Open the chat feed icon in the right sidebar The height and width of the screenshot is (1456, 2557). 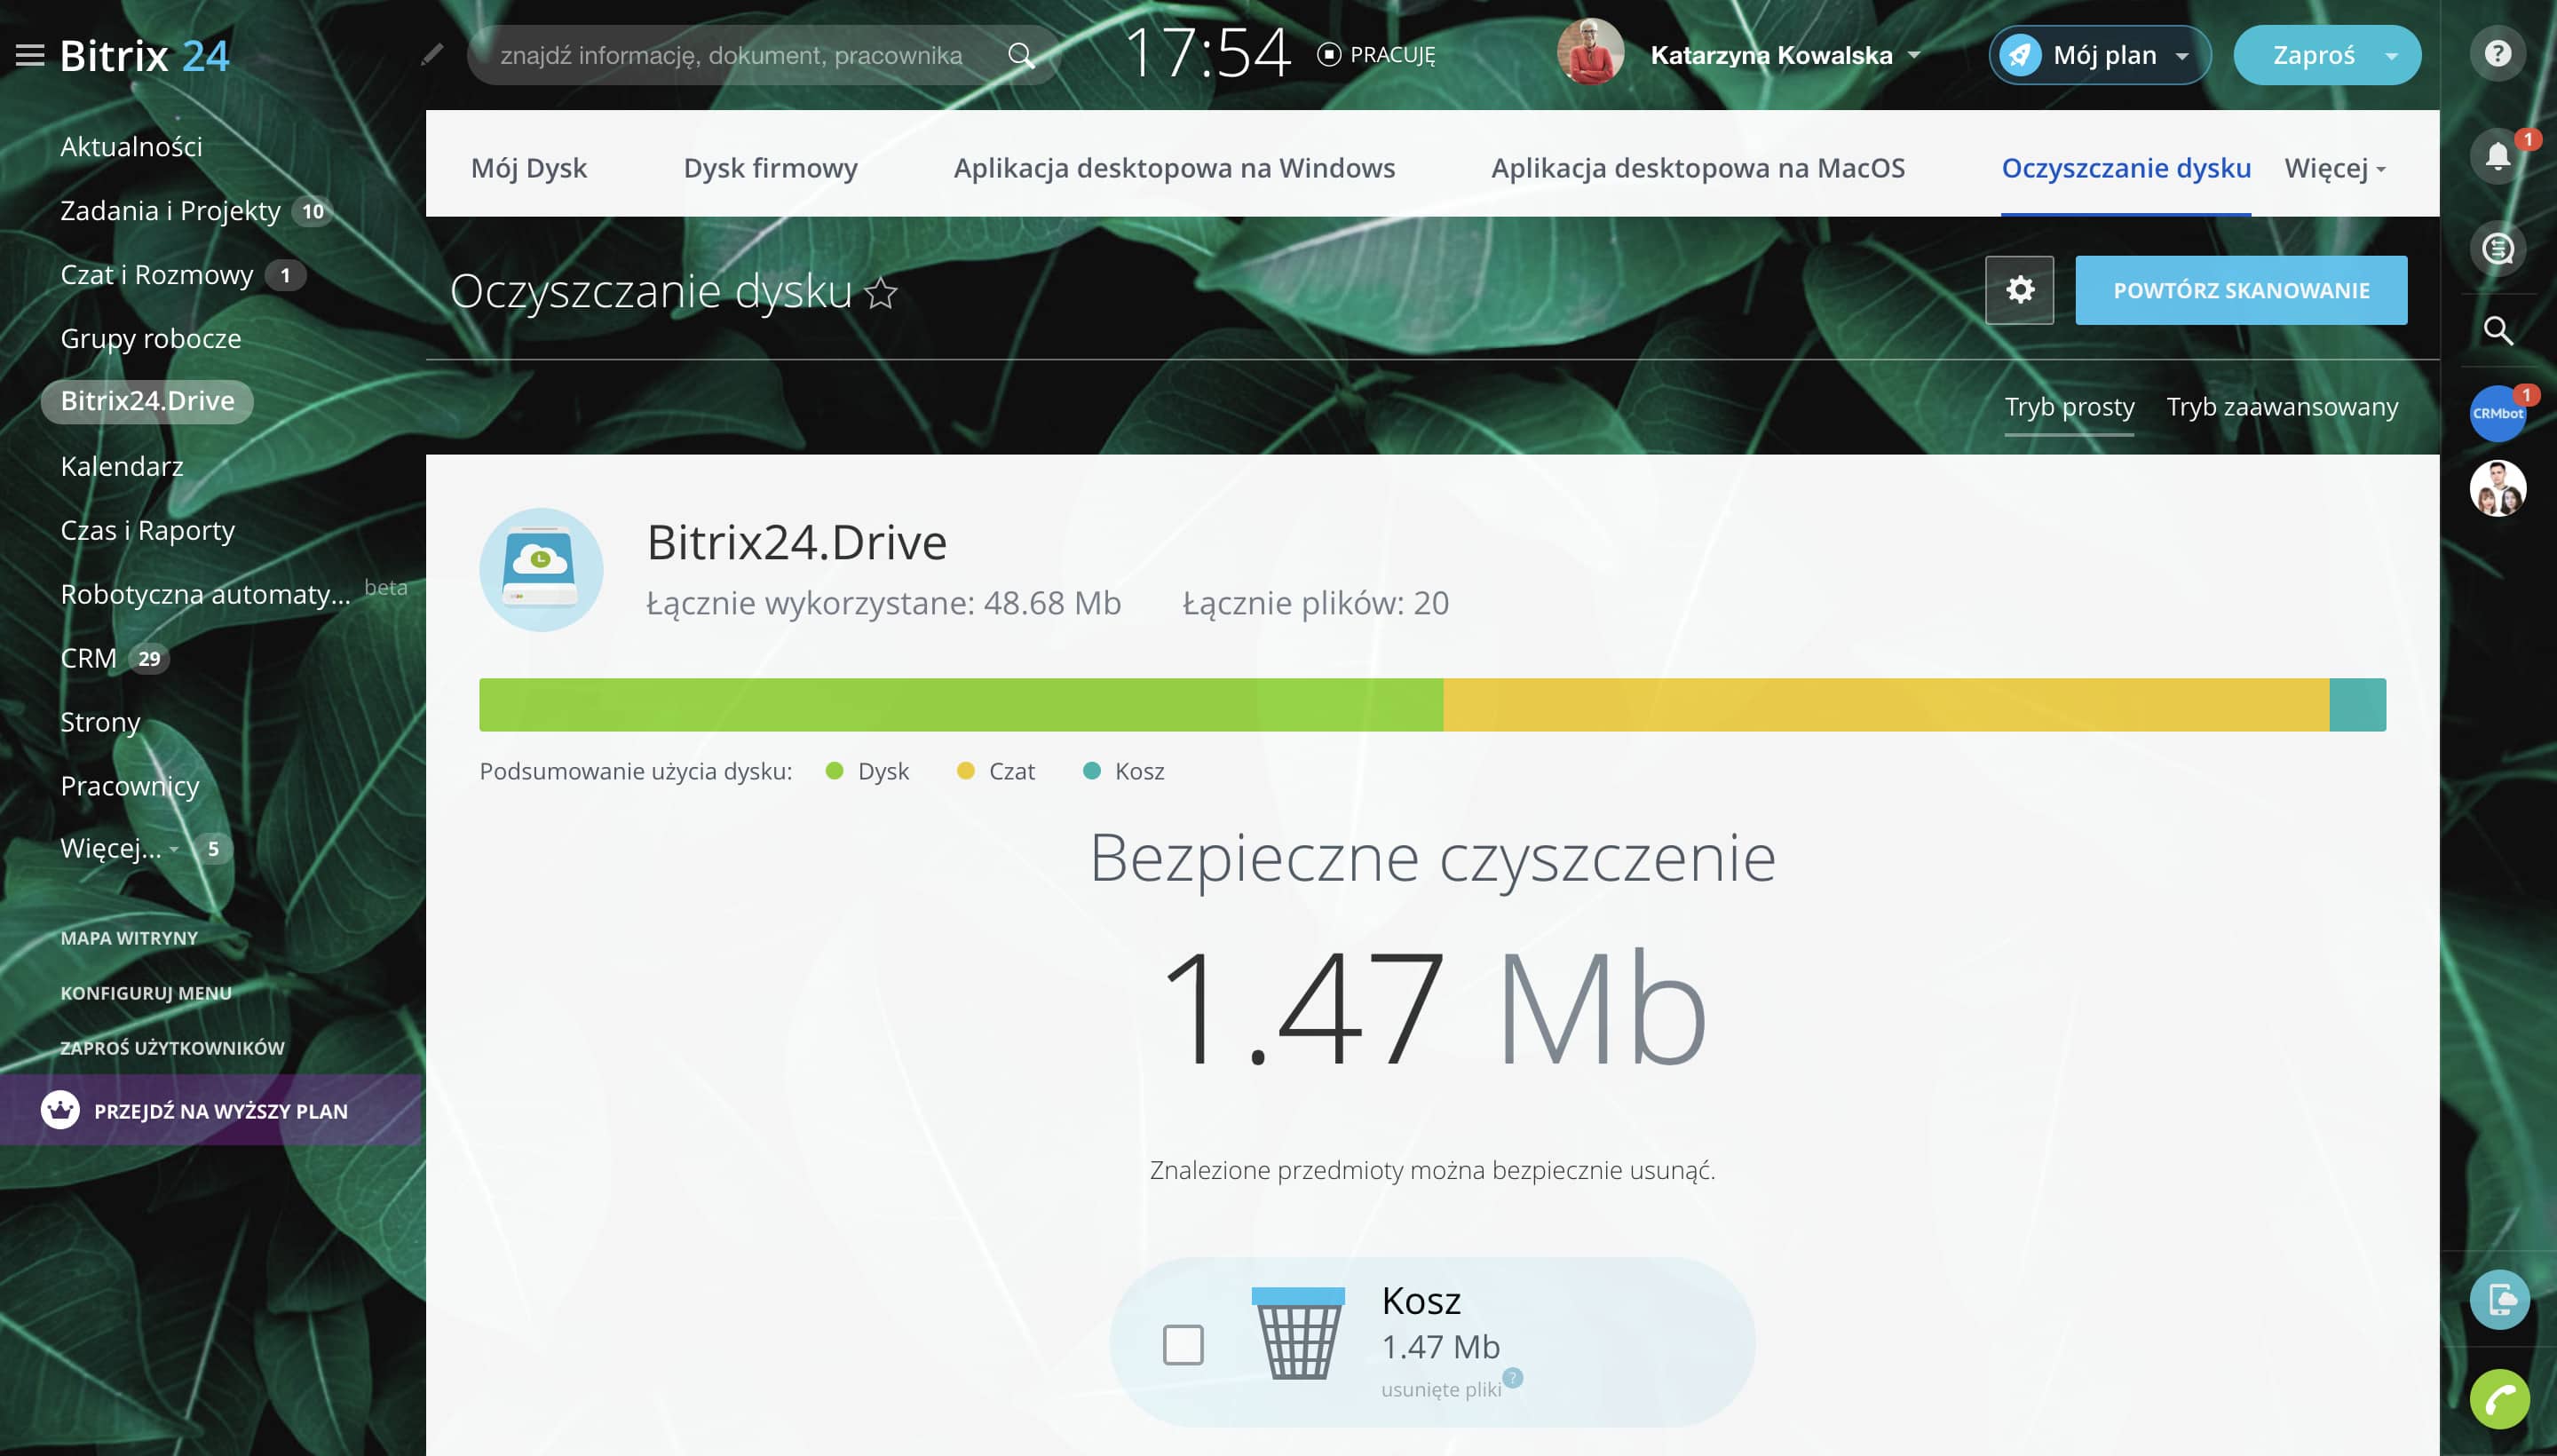click(2497, 248)
